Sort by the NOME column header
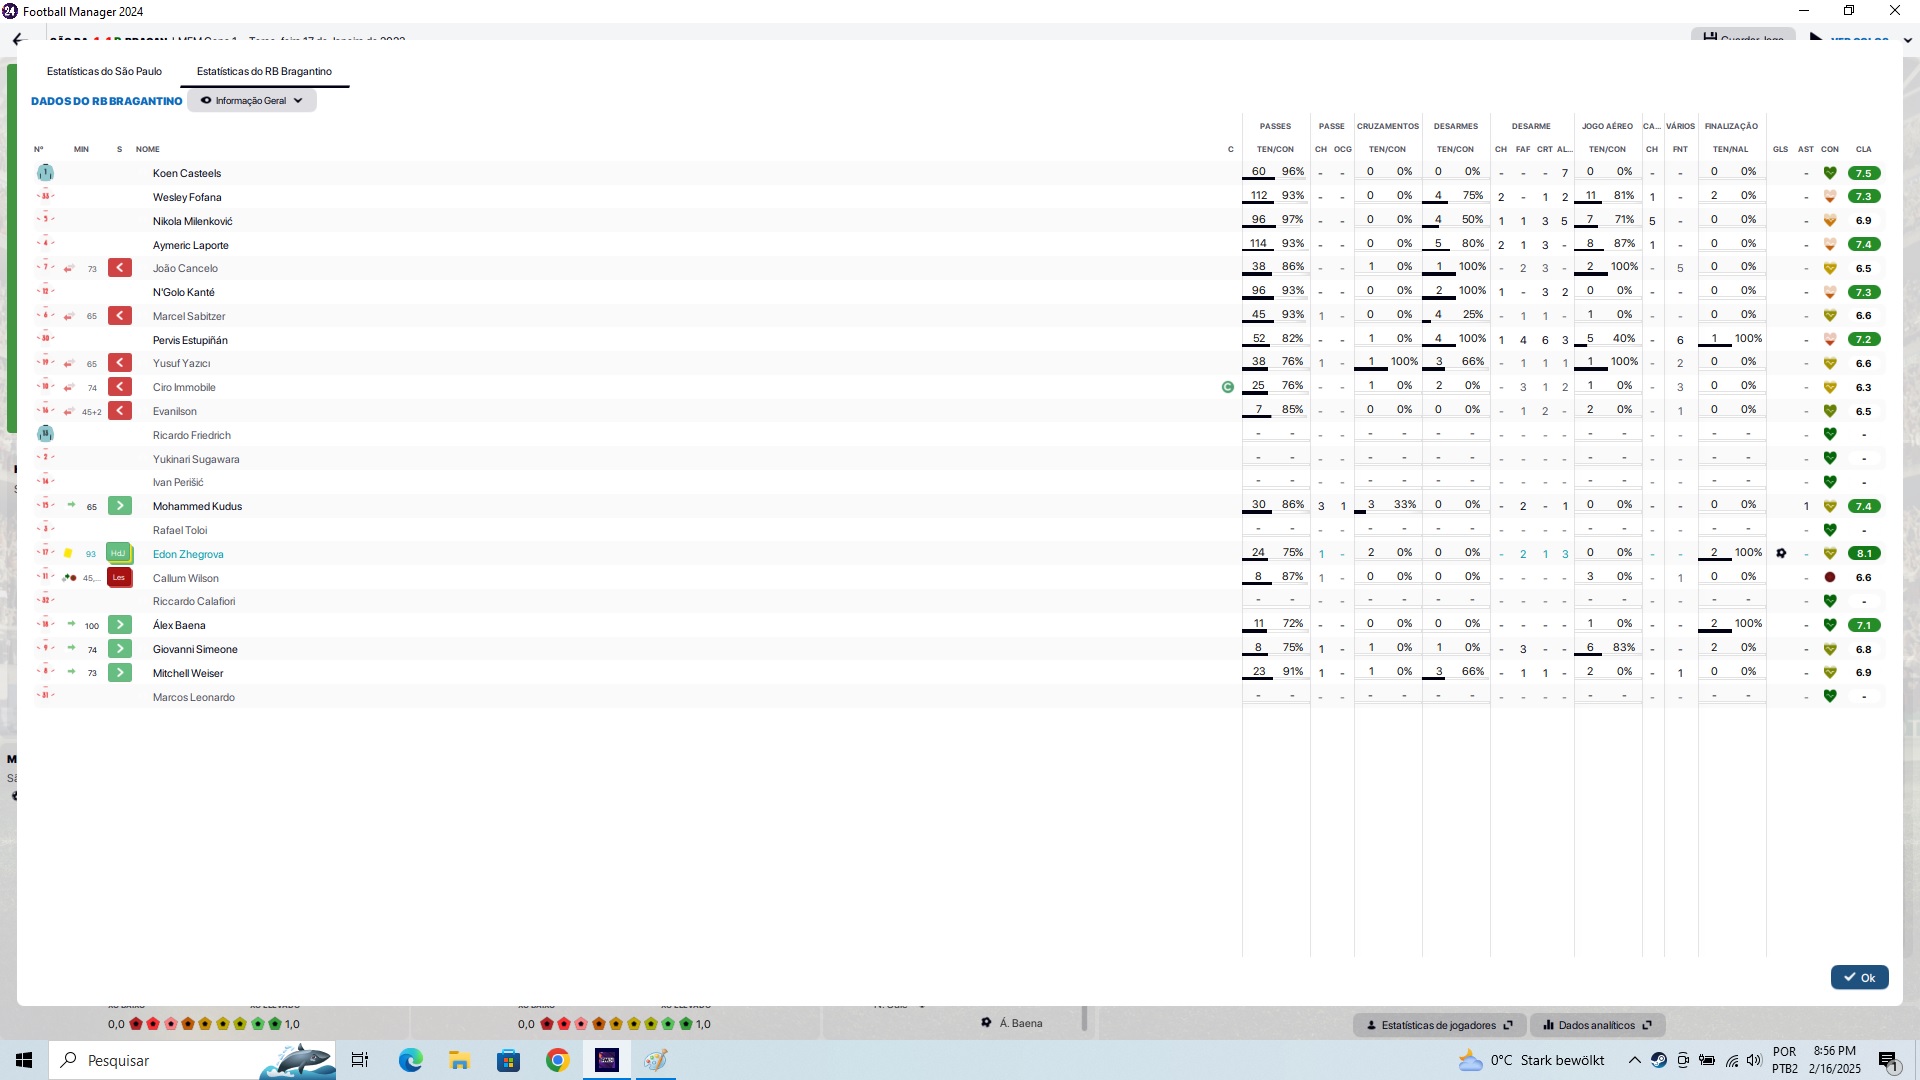Viewport: 1920px width, 1080px height. tap(148, 149)
